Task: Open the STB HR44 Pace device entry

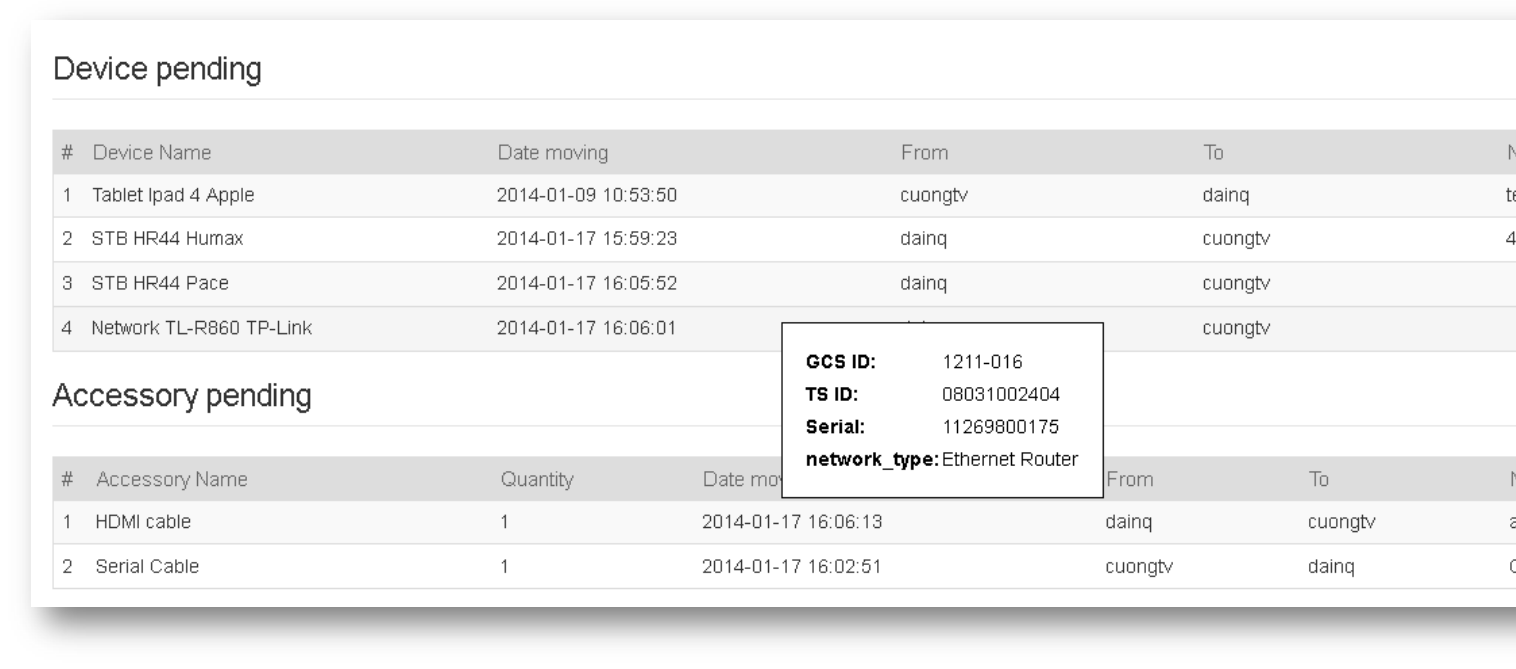Action: click(x=160, y=283)
